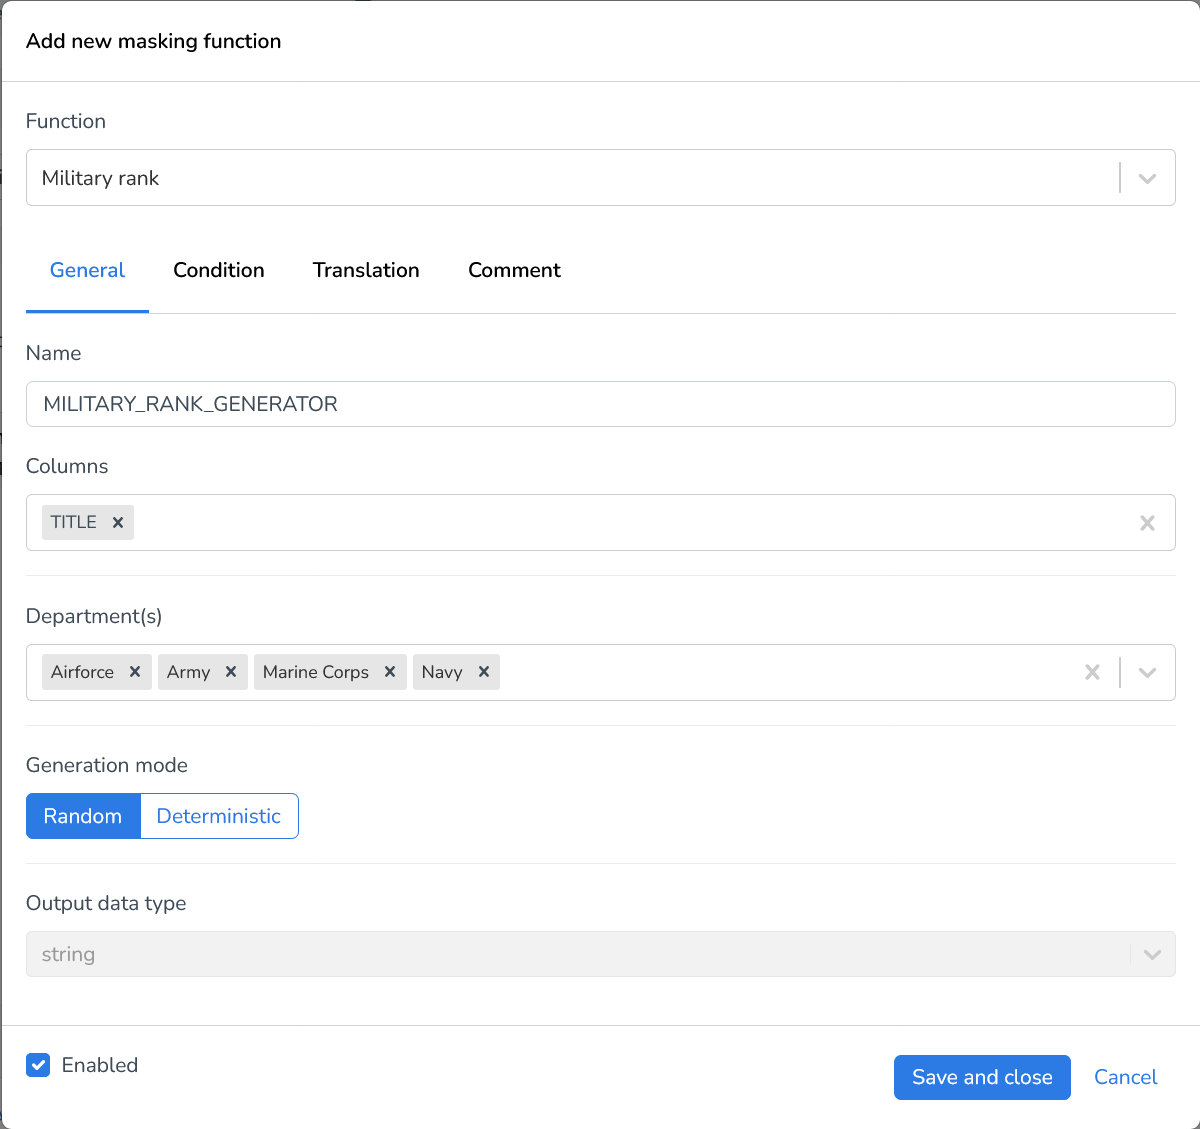Viewport: 1200px width, 1129px height.
Task: Clear all selected columns
Action: click(1147, 523)
